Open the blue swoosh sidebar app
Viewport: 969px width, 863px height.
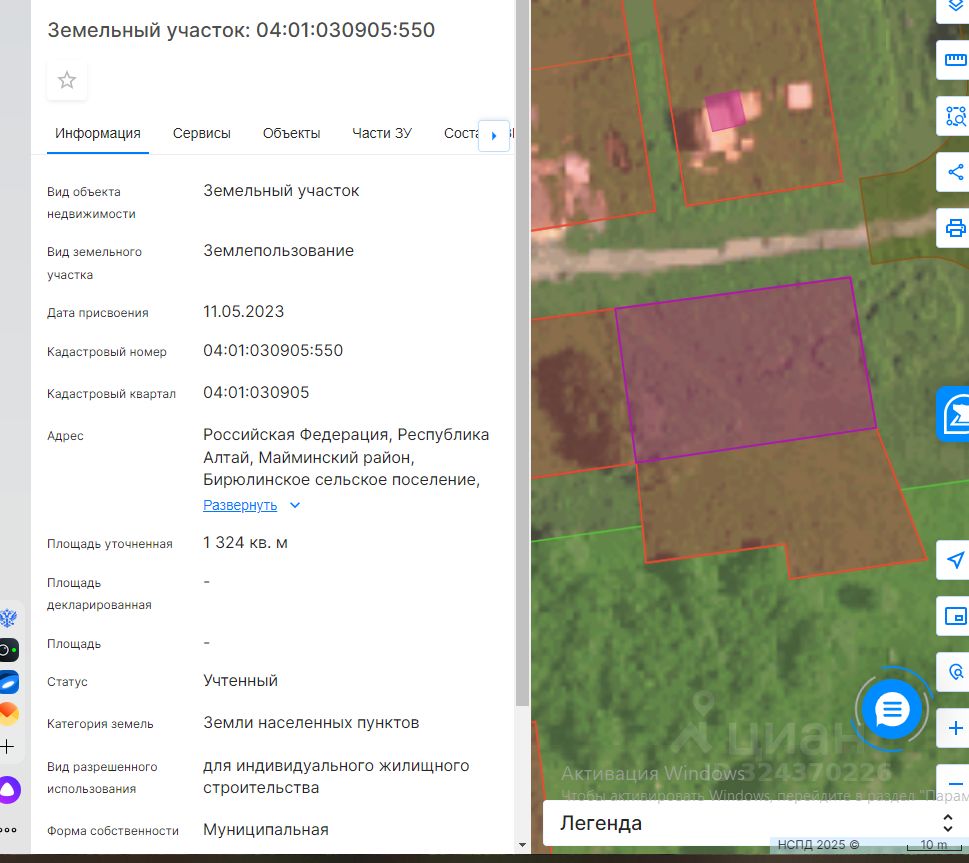pyautogui.click(x=9, y=682)
